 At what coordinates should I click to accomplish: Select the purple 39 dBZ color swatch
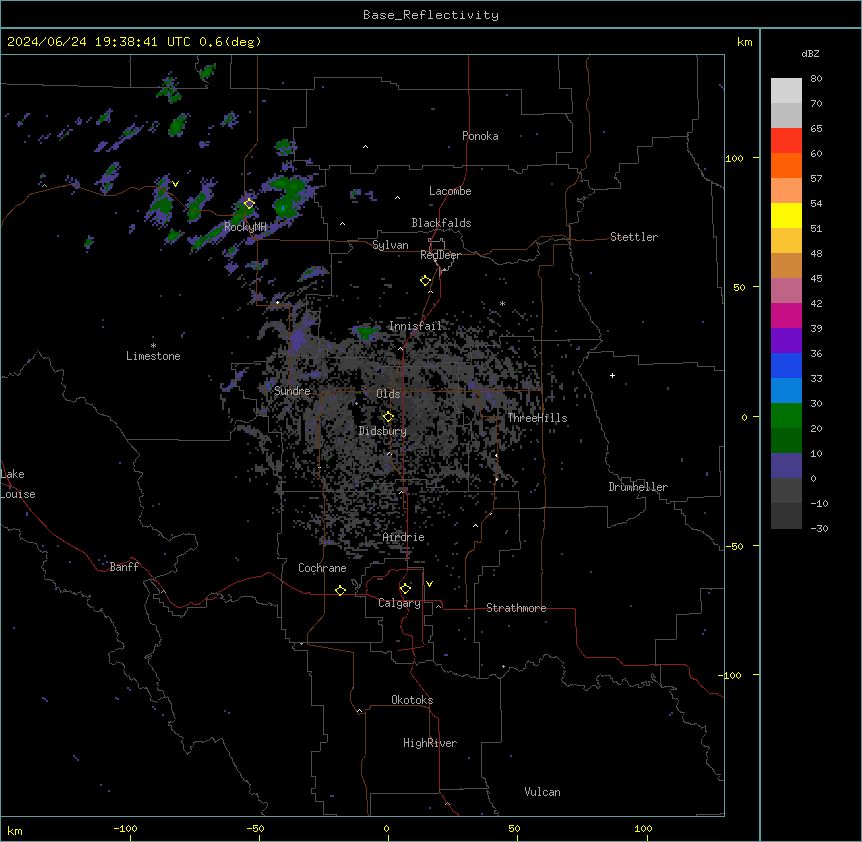coord(786,340)
